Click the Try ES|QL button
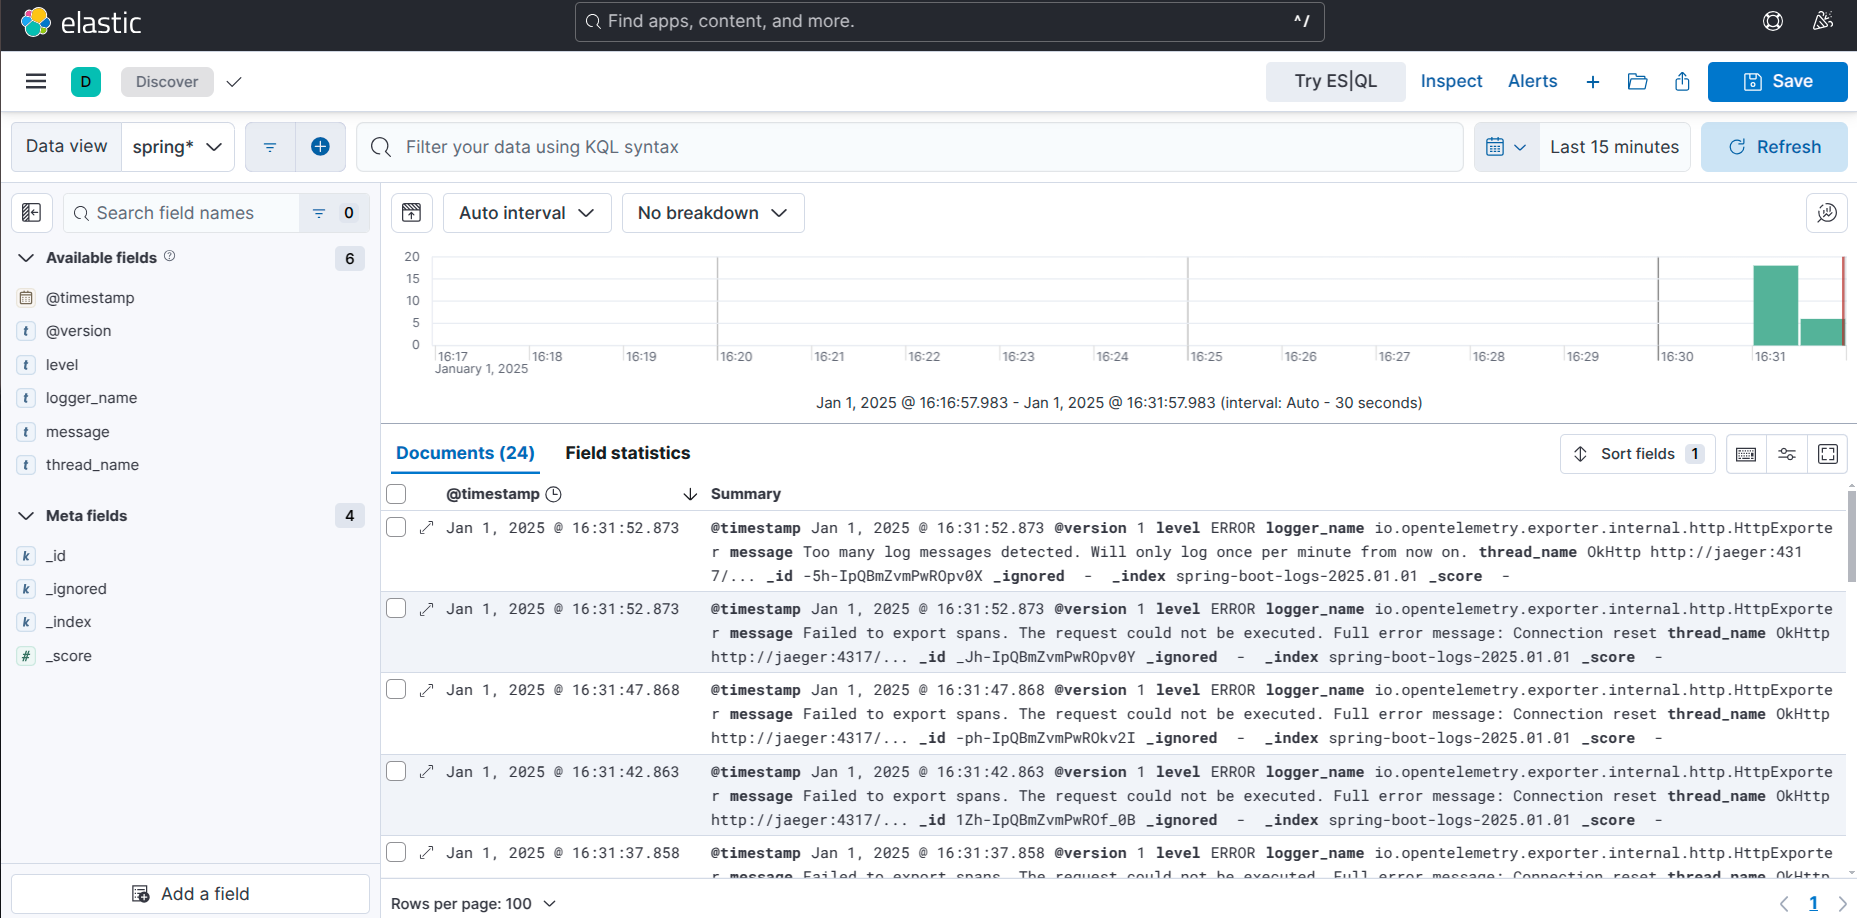The width and height of the screenshot is (1857, 918). (x=1336, y=82)
